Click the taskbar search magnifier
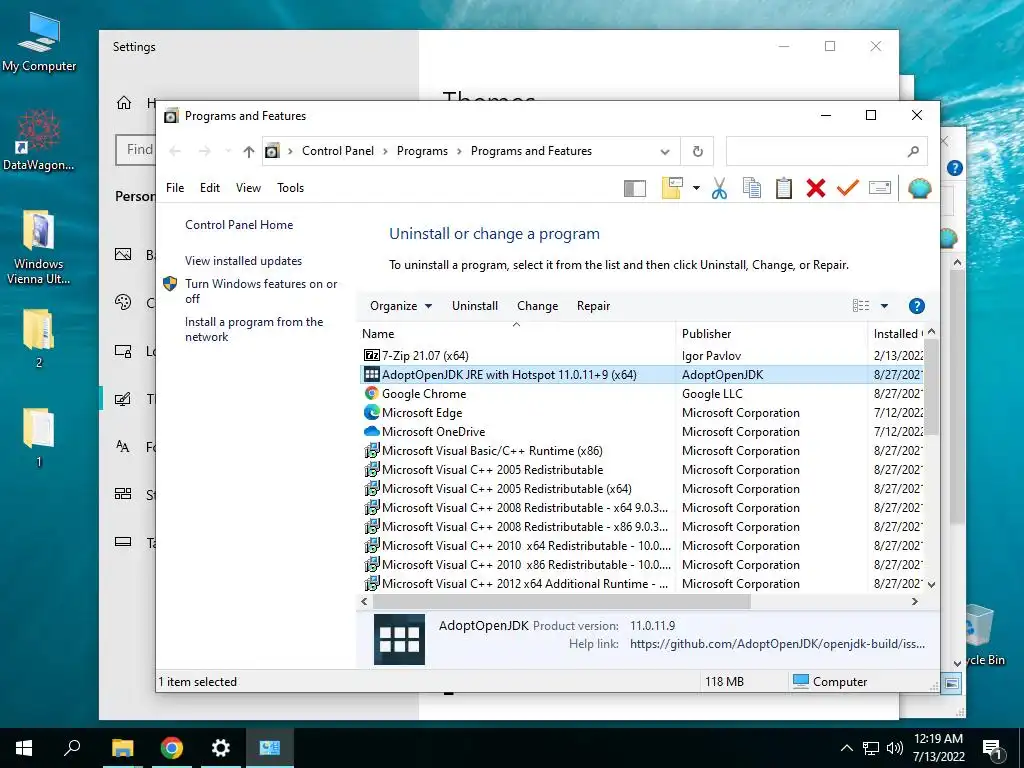 pos(72,748)
